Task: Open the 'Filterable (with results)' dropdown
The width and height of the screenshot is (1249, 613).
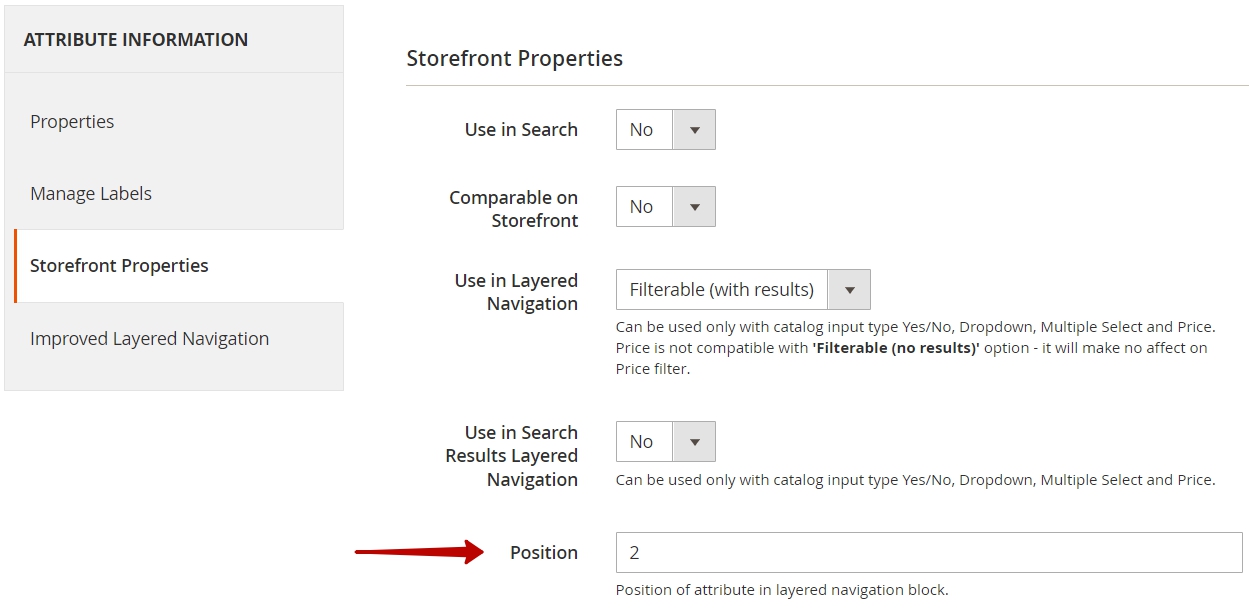Action: tap(743, 290)
